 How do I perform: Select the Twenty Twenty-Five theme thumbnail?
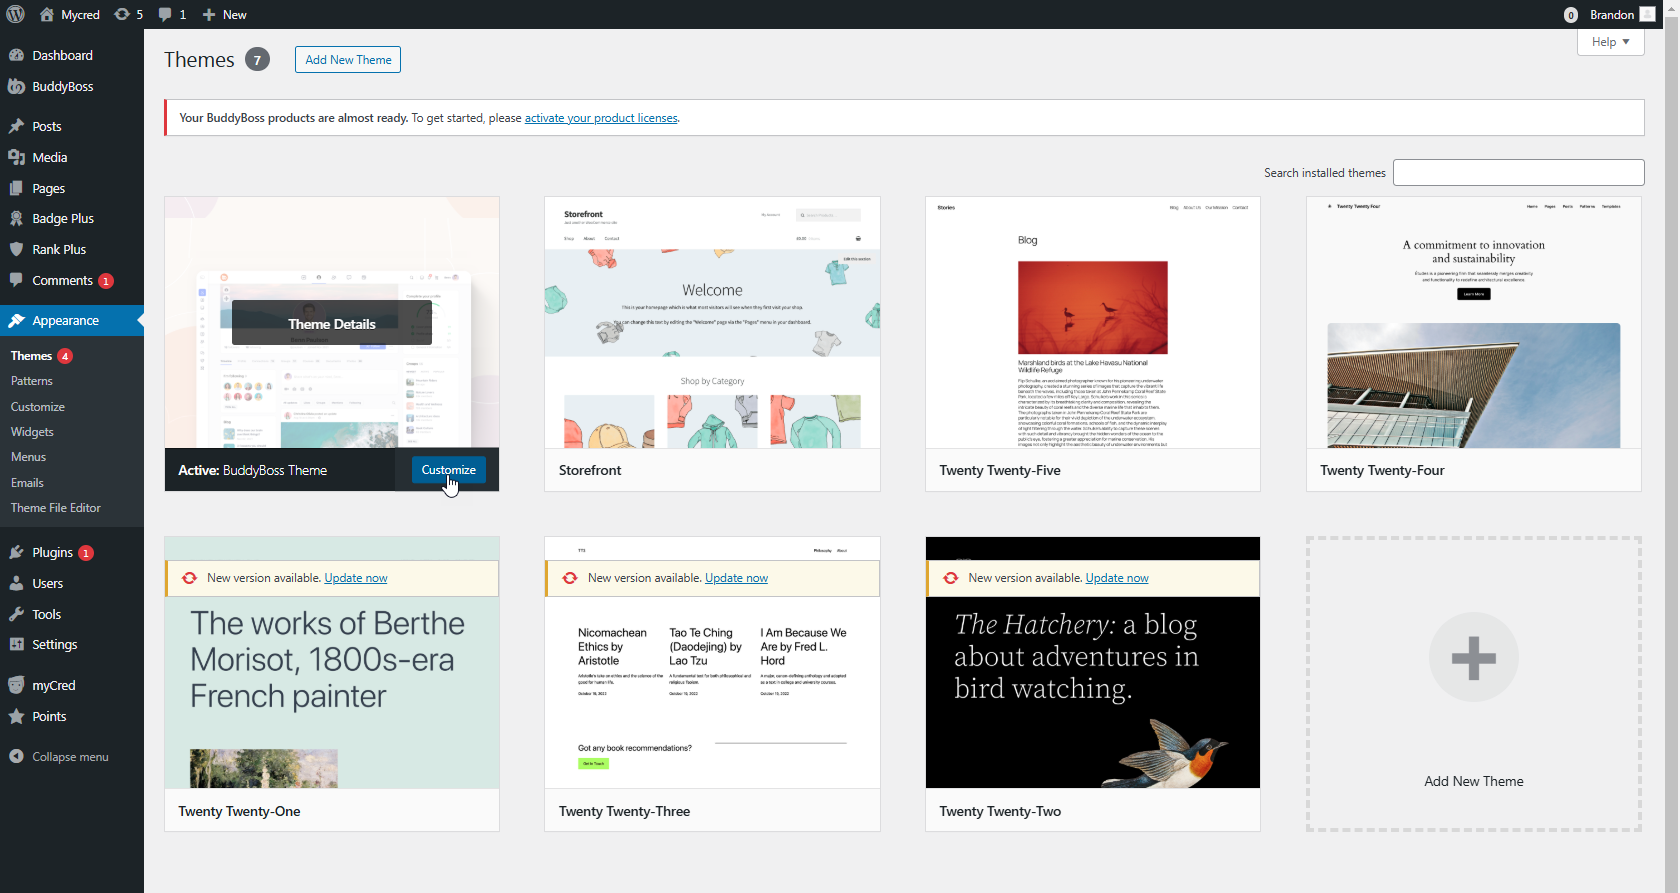pyautogui.click(x=1093, y=322)
